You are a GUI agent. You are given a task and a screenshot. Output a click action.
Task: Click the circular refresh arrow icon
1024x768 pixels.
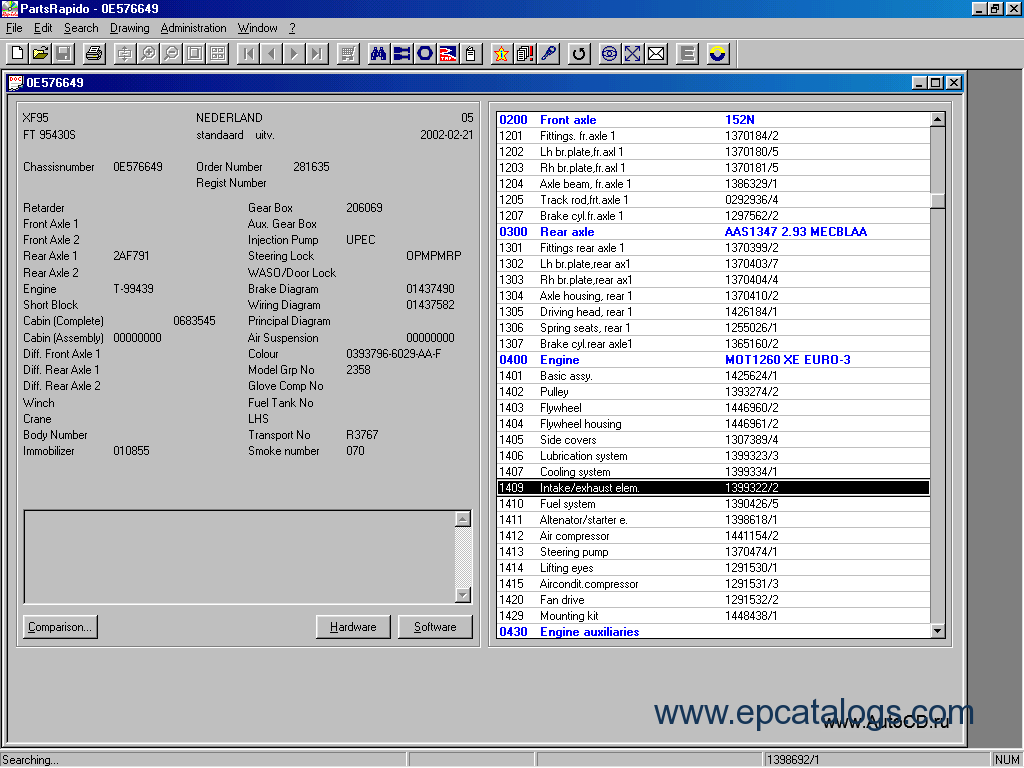[x=578, y=54]
